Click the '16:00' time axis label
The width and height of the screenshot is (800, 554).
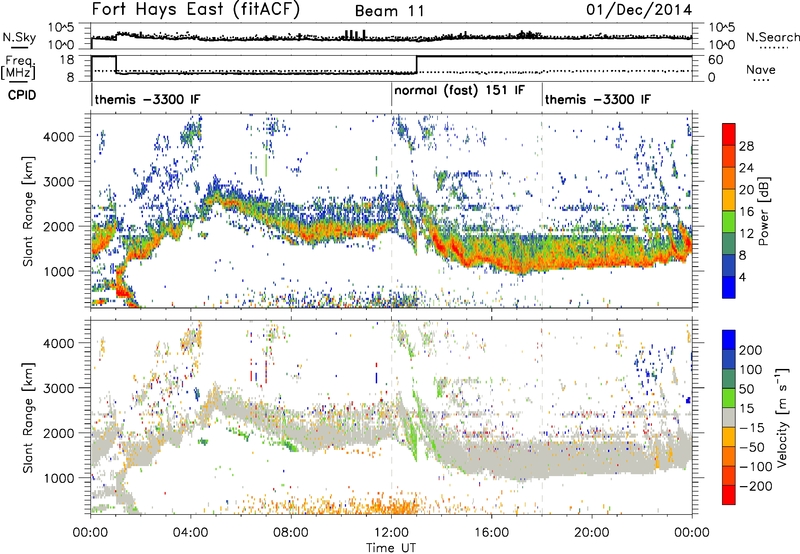pos(491,533)
